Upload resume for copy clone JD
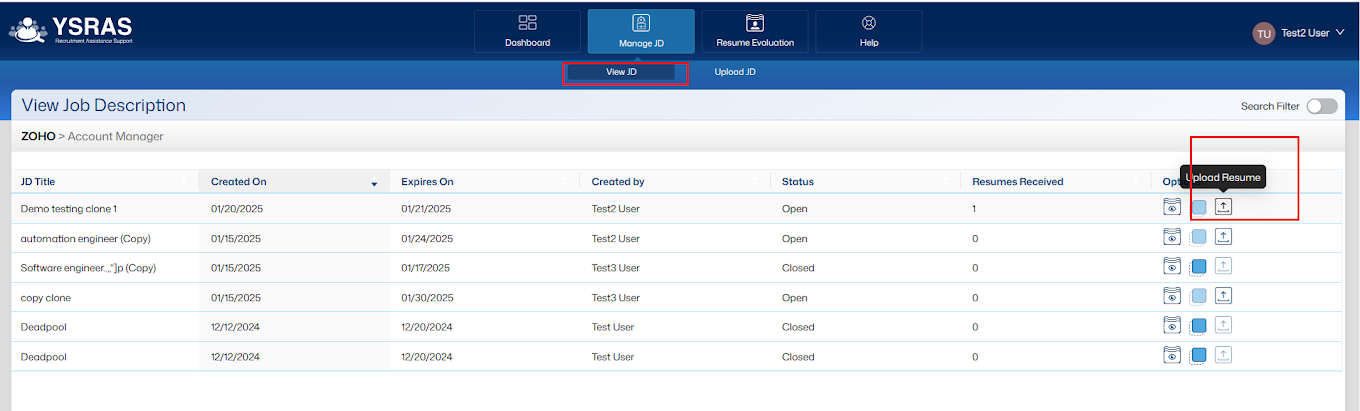 1224,296
